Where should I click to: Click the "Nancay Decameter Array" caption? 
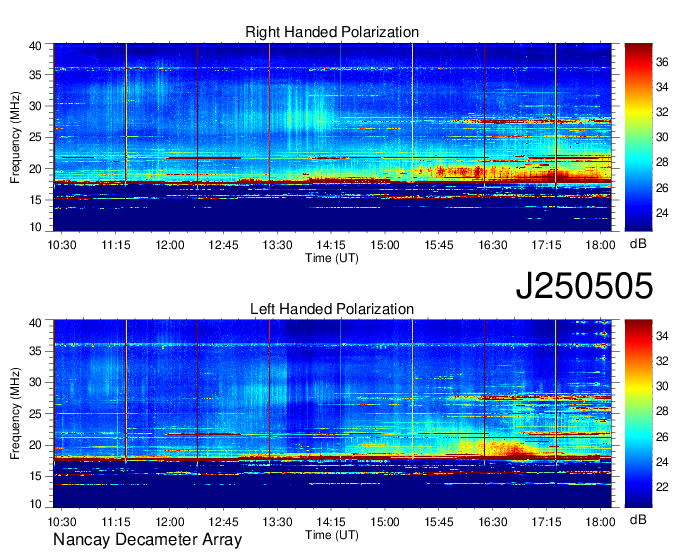[147, 540]
